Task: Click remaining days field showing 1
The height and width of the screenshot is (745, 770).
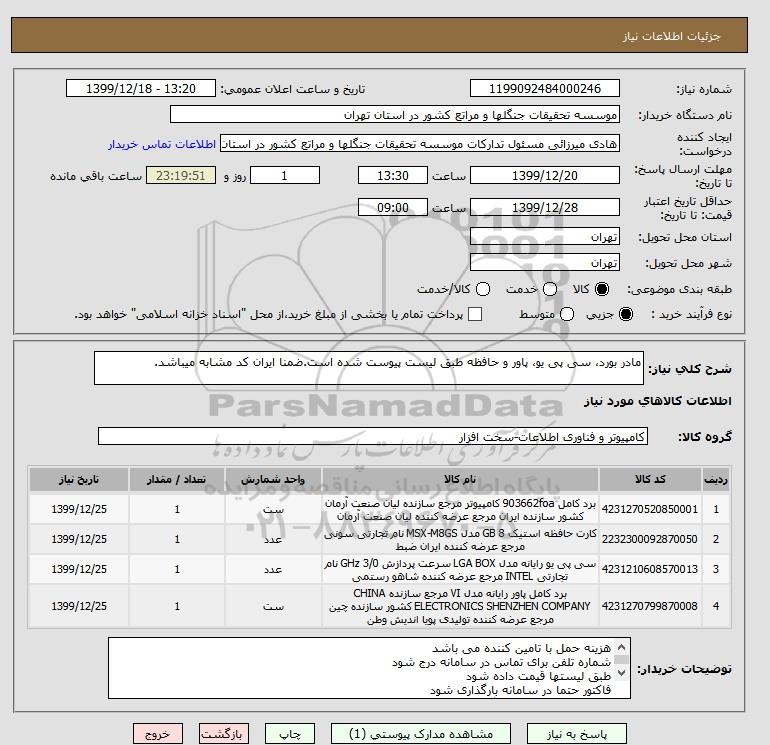Action: [285, 175]
